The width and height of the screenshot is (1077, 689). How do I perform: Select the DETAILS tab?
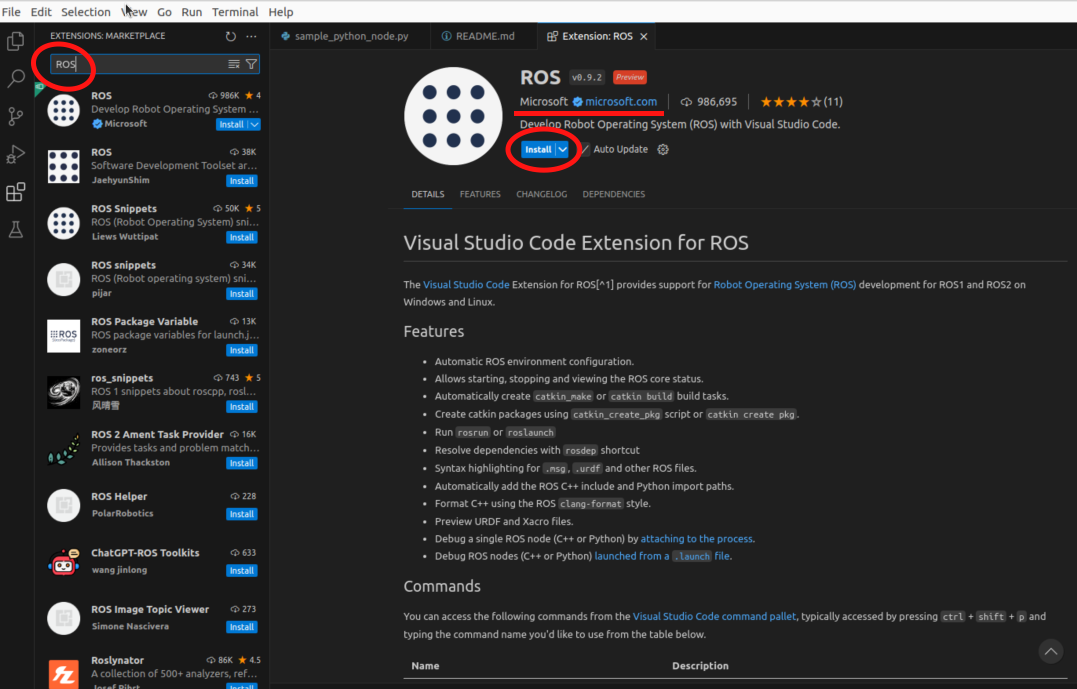pos(427,194)
